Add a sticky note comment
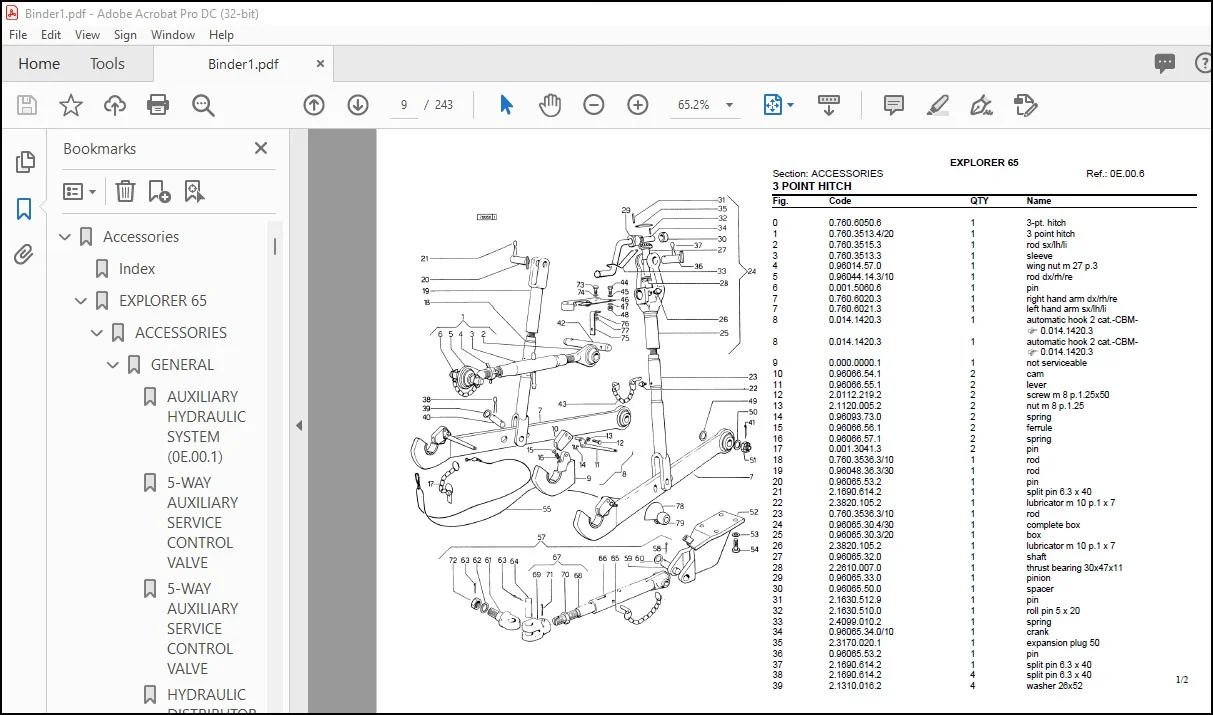 (x=894, y=105)
